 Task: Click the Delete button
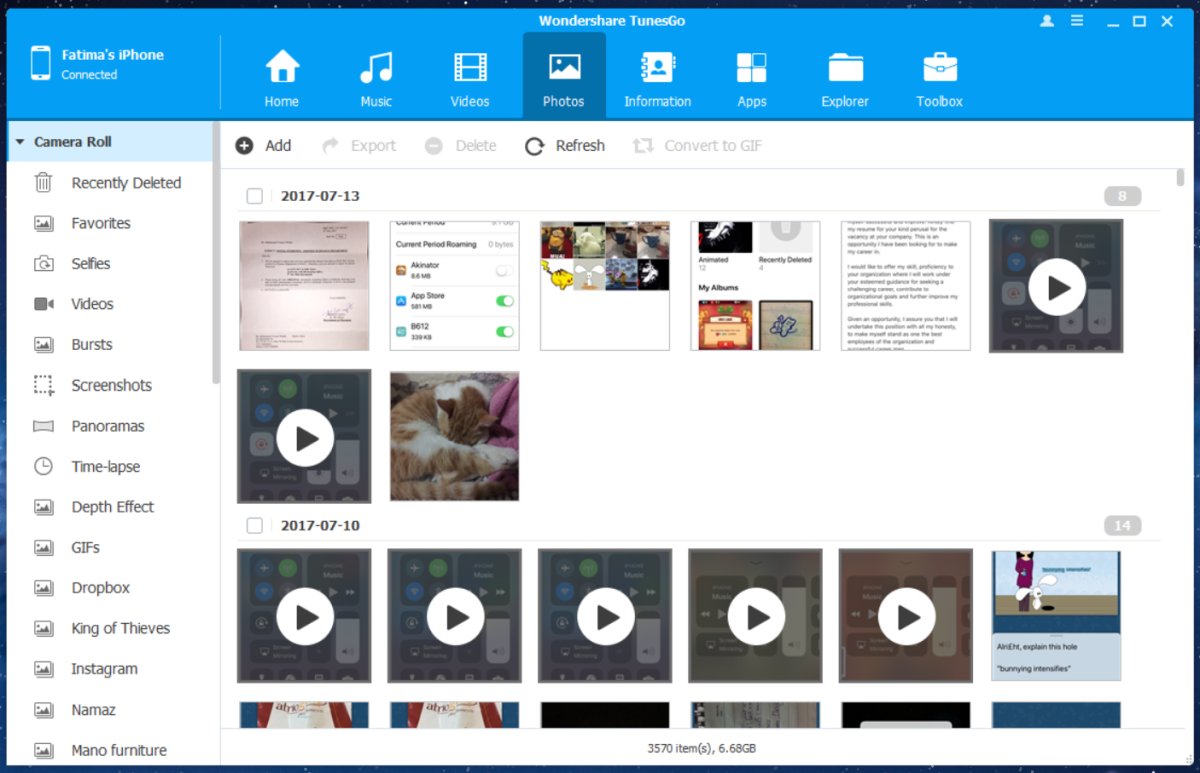[460, 146]
